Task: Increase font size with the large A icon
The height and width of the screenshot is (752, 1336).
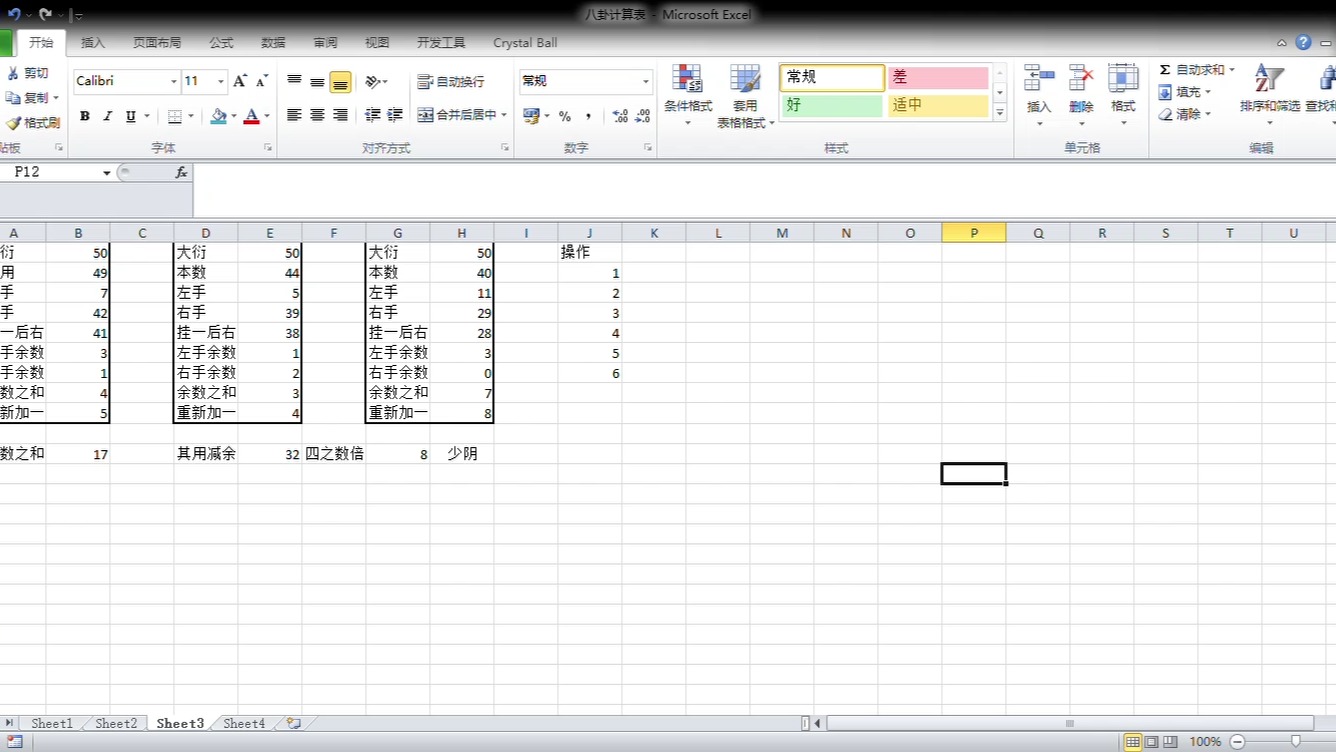Action: click(240, 81)
